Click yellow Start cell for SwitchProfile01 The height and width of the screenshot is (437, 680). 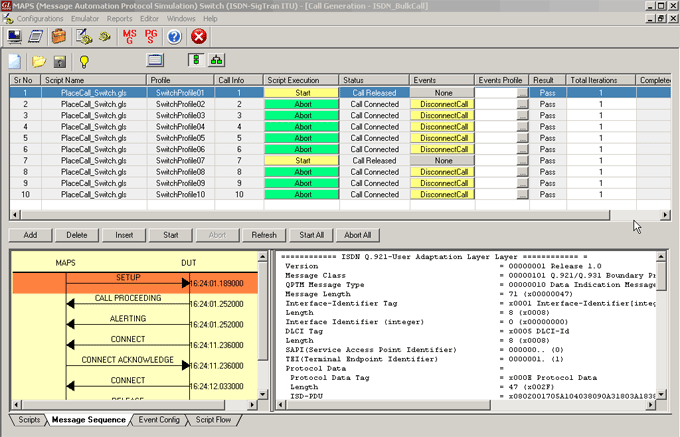click(301, 93)
